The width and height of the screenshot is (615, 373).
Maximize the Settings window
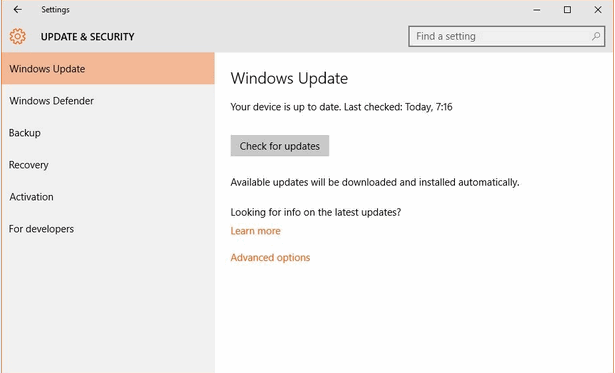[x=567, y=10]
